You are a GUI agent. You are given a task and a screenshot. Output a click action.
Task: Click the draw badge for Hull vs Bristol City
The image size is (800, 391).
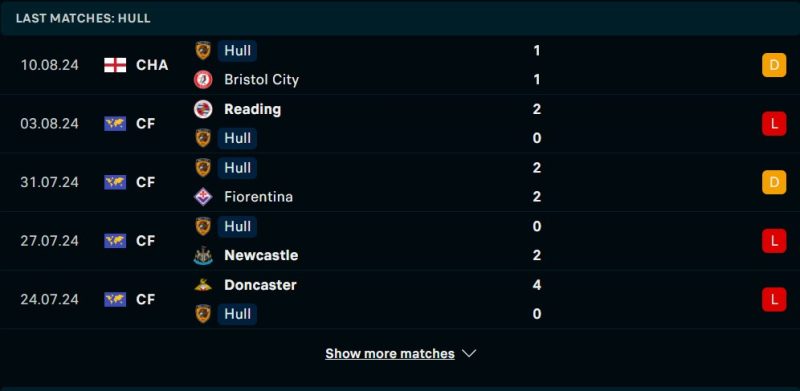pos(774,65)
